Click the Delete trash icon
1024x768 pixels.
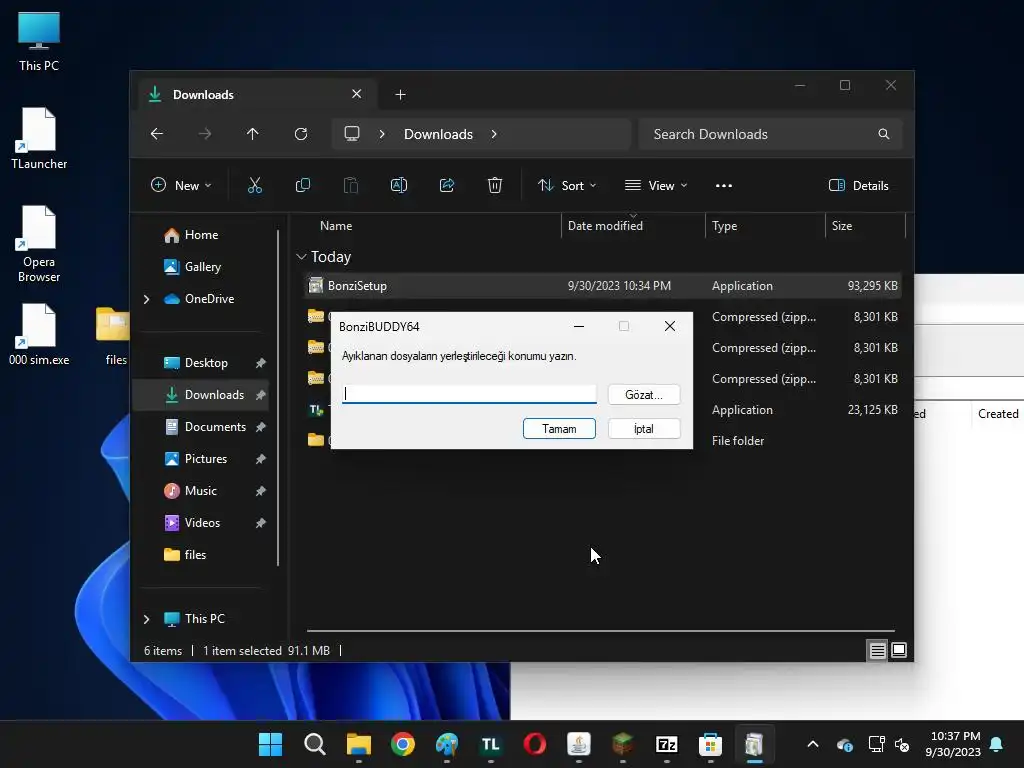[495, 185]
